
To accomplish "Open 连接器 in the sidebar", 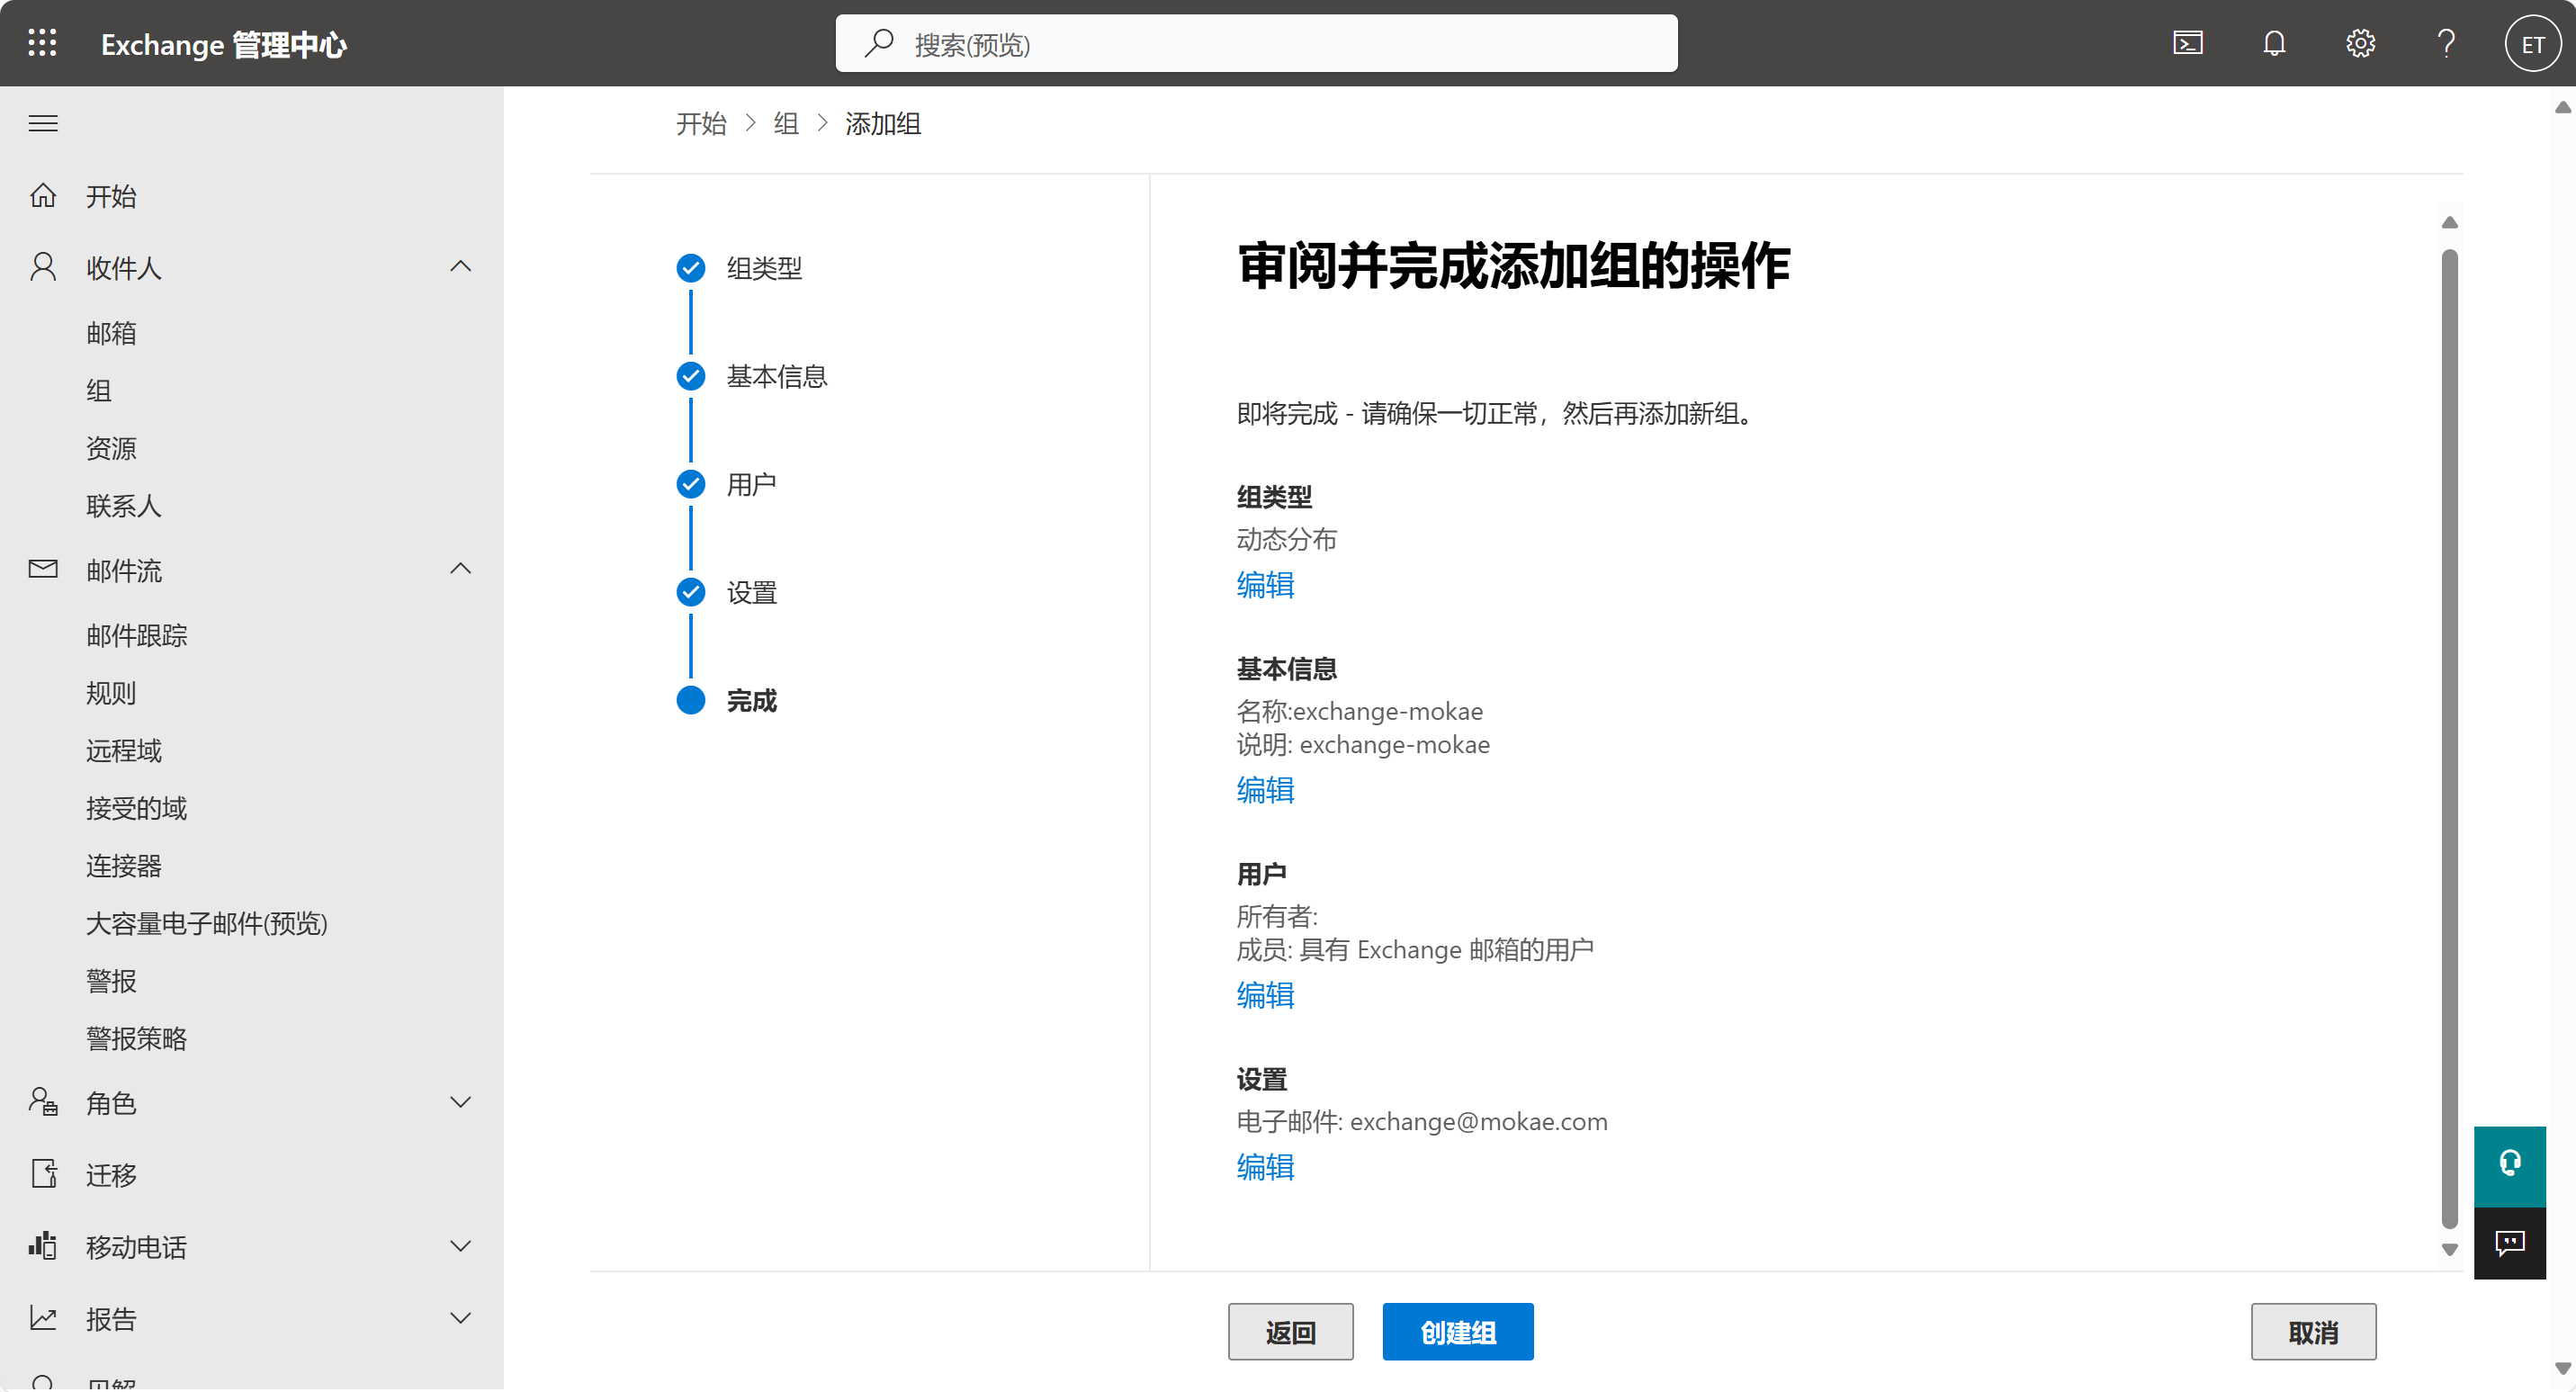I will tap(124, 866).
